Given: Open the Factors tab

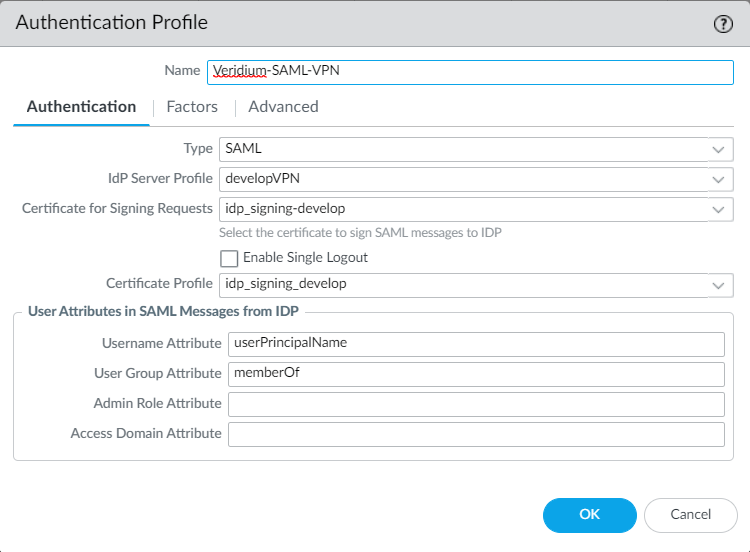Looking at the screenshot, I should tap(192, 107).
